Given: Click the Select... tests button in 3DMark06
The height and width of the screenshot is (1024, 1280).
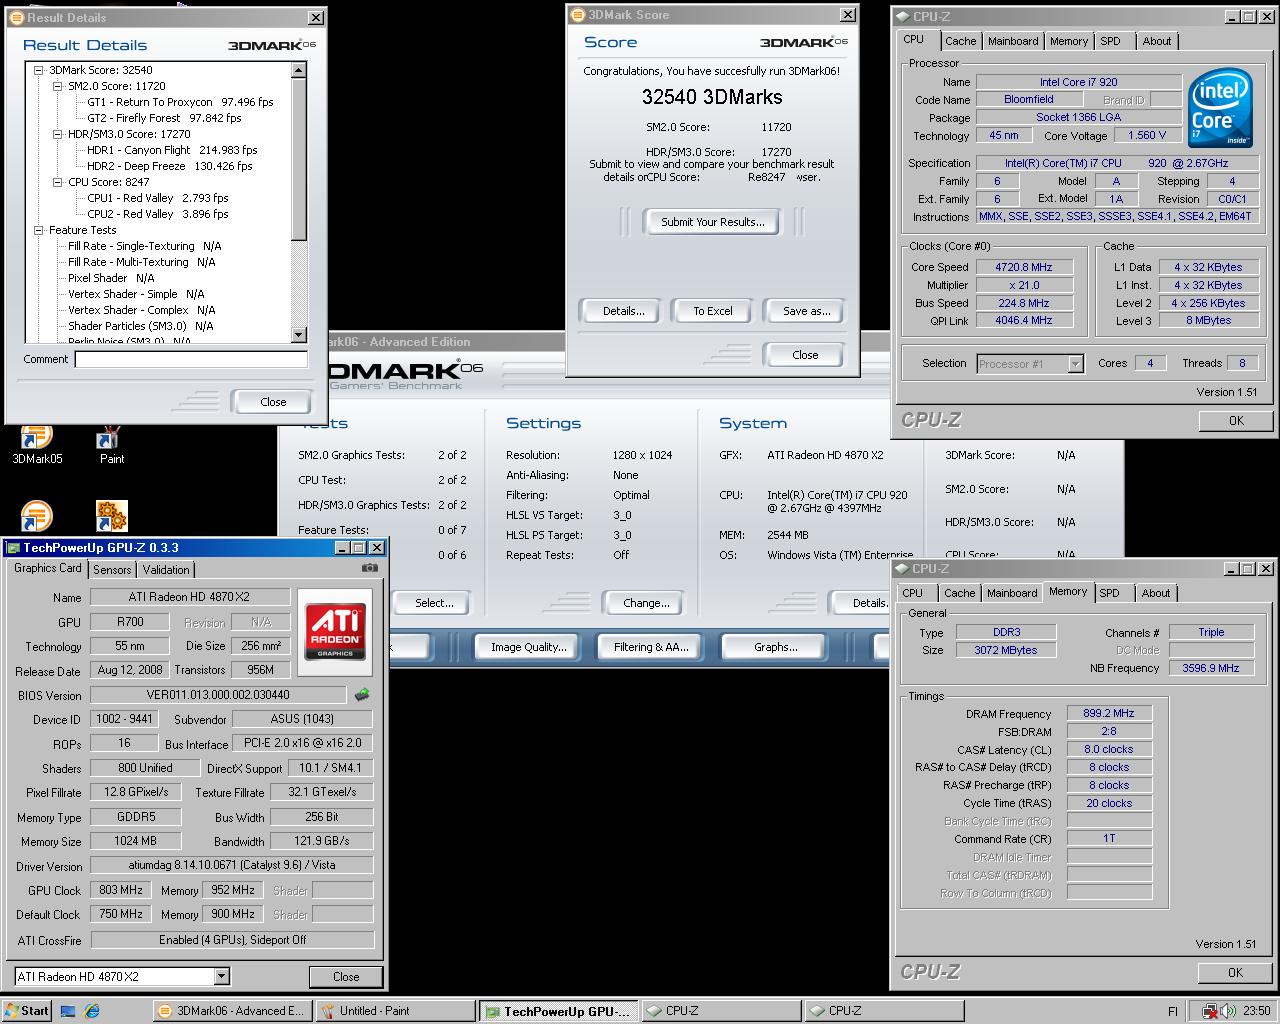Looking at the screenshot, I should (434, 603).
